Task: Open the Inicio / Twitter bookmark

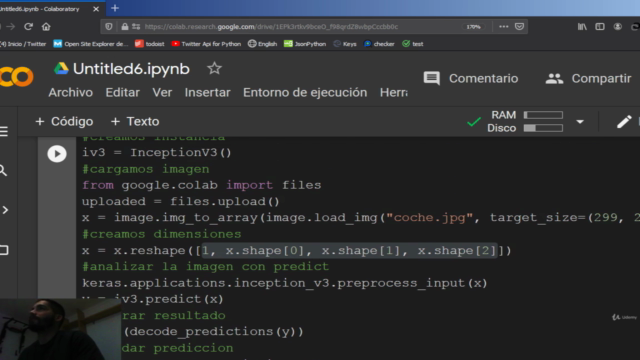Action: (23, 44)
